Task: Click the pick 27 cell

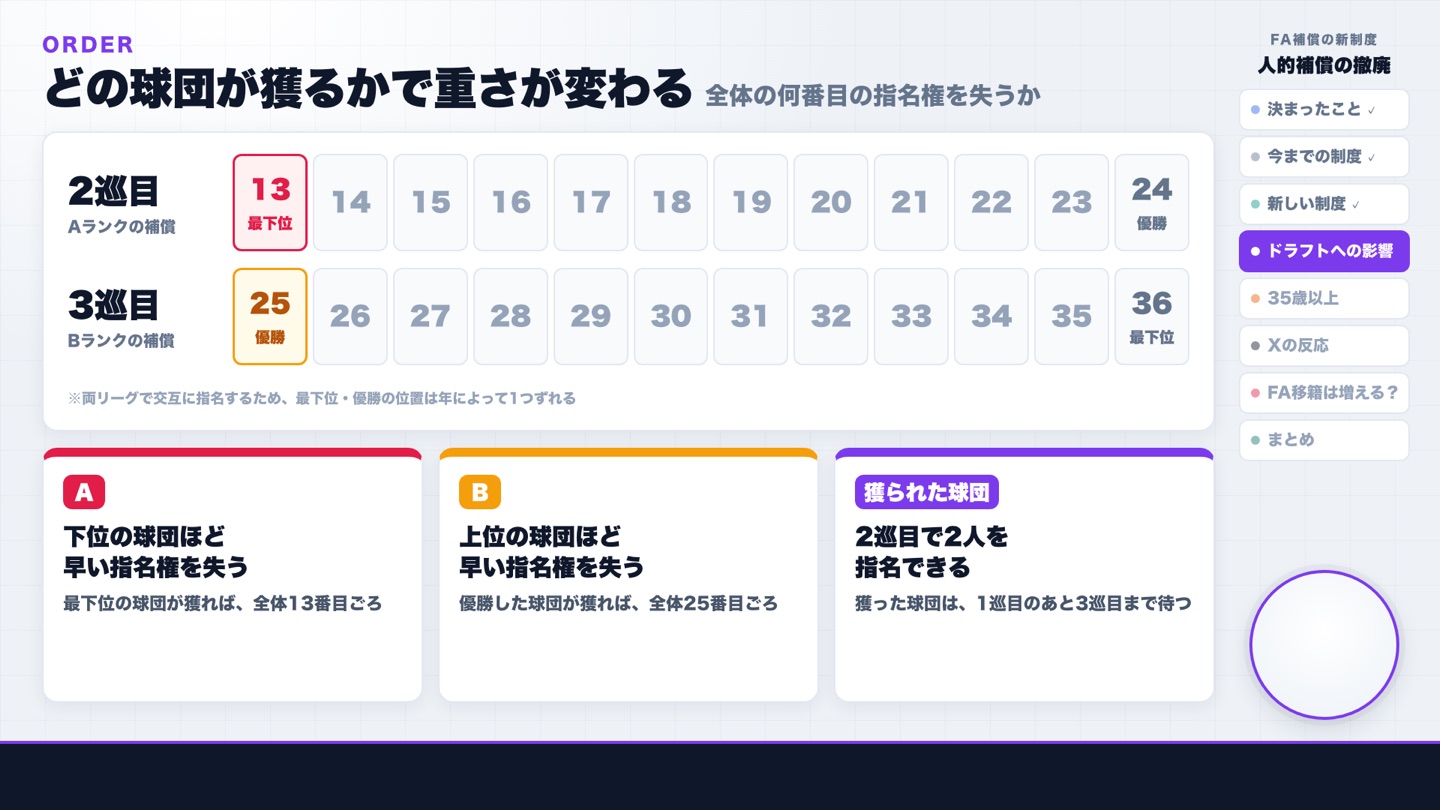Action: tap(430, 316)
